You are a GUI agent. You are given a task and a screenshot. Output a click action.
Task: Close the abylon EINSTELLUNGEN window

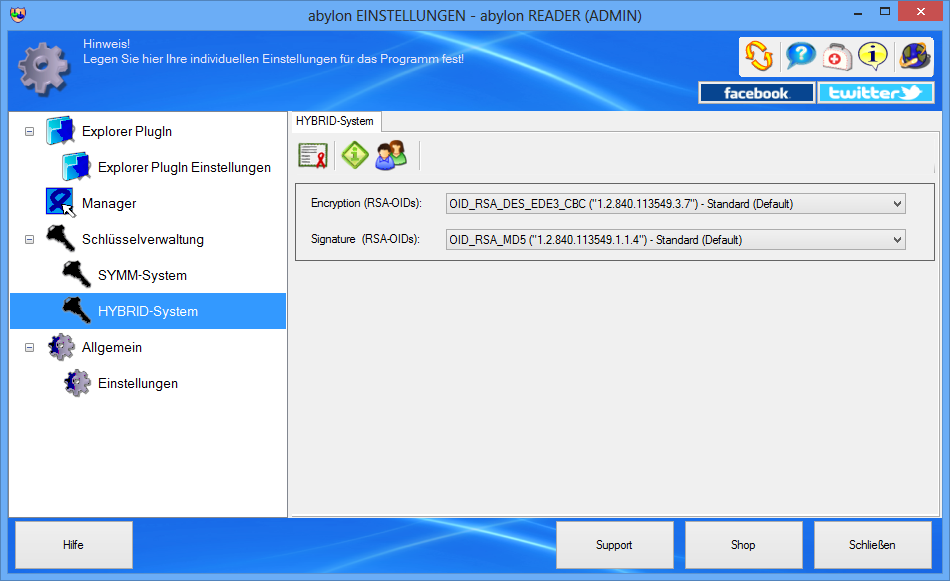coord(921,12)
